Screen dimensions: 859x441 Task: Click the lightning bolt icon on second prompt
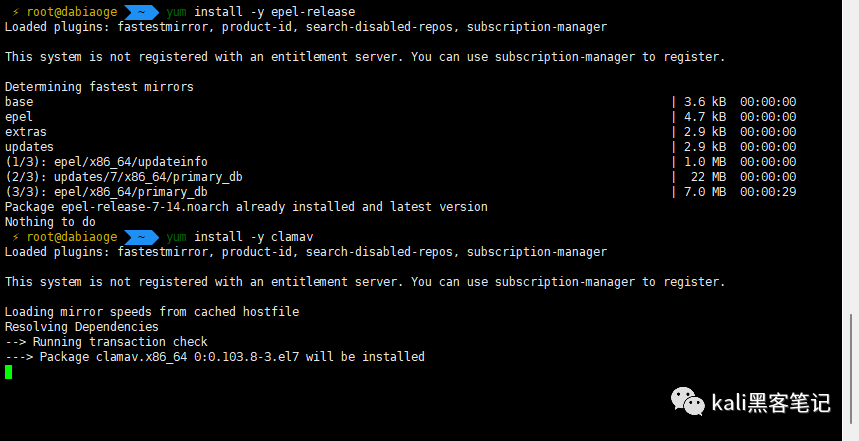(x=16, y=237)
